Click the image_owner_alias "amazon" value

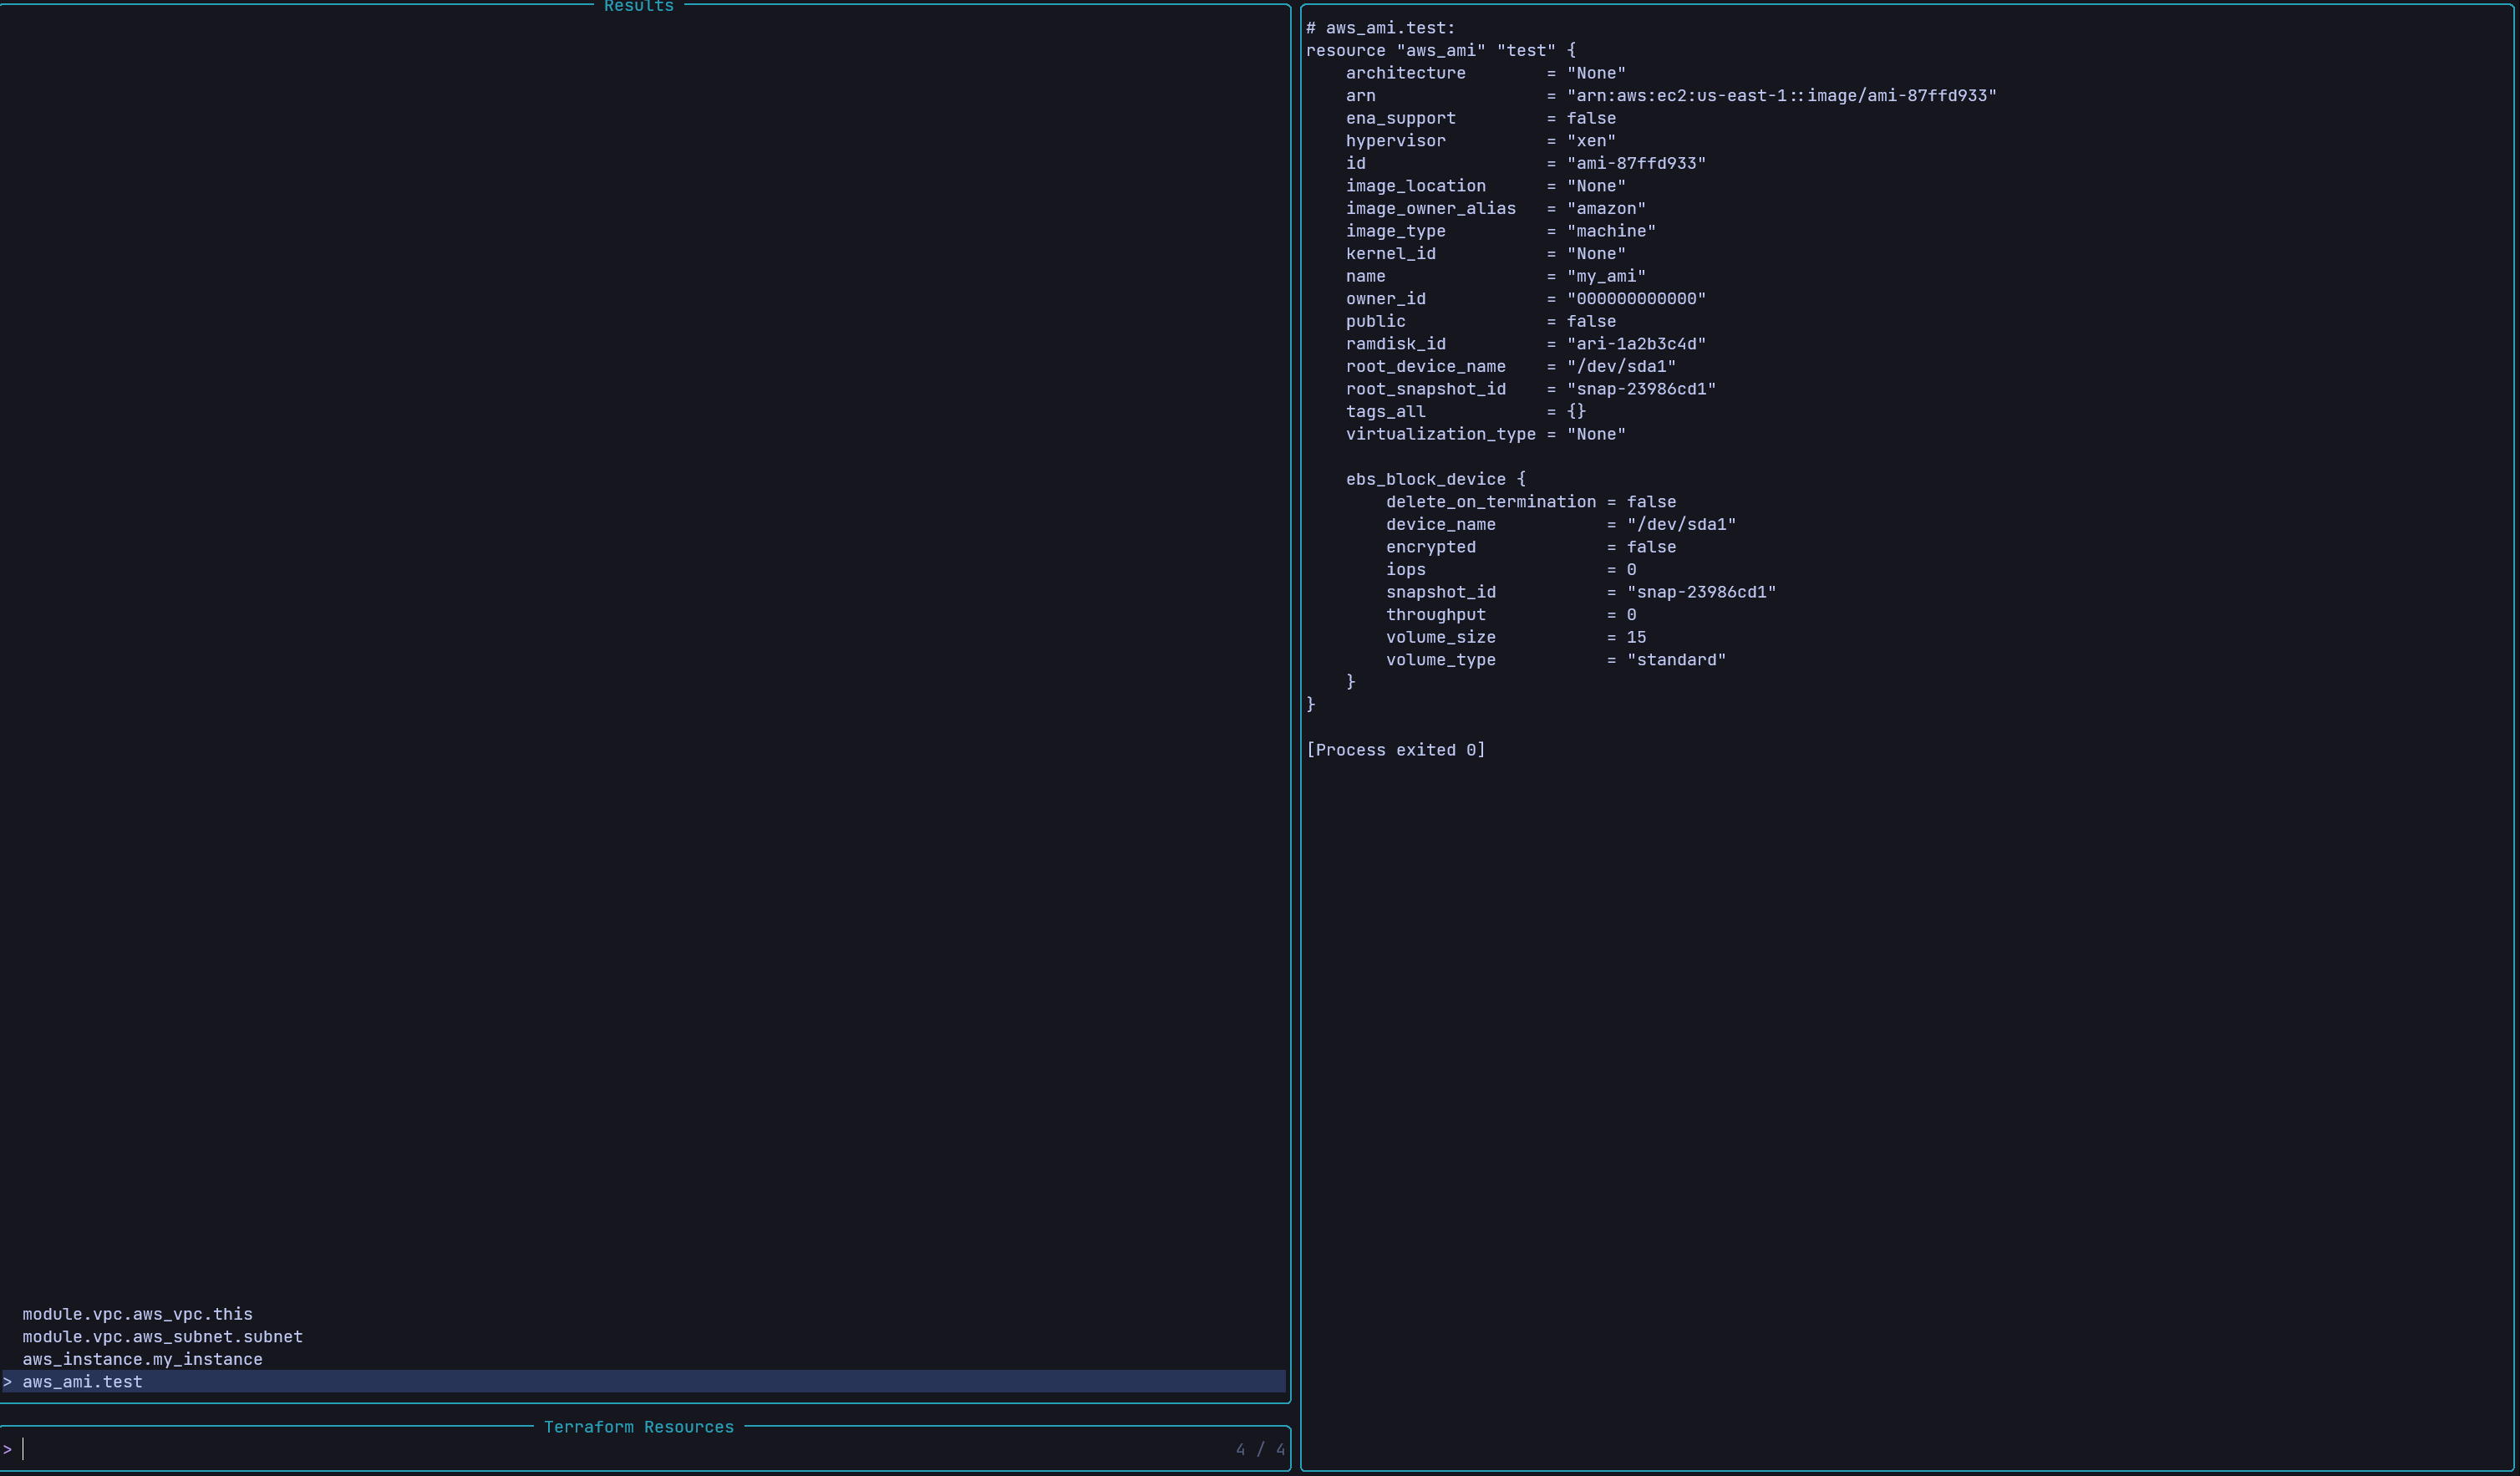(1606, 209)
